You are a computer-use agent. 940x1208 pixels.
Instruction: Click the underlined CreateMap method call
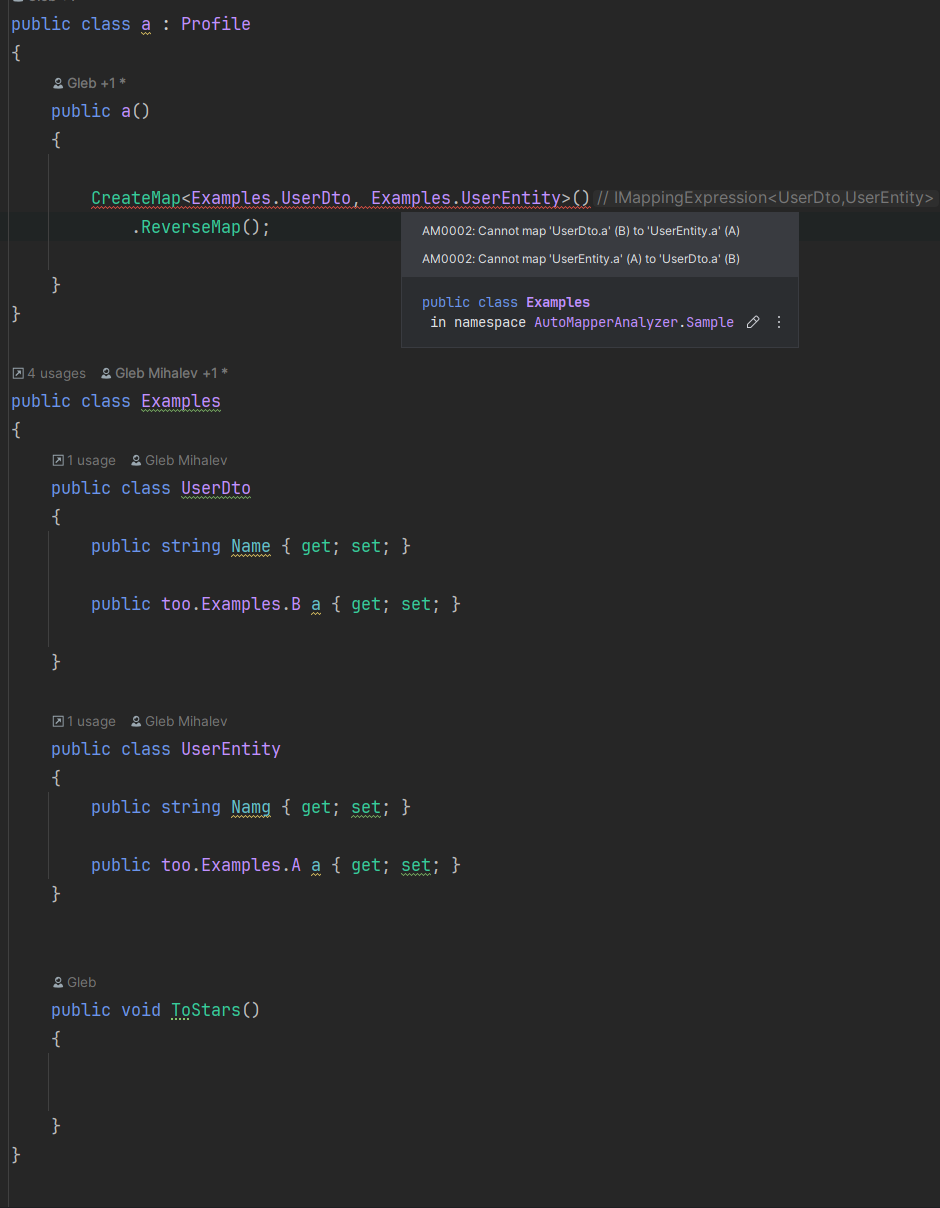tap(137, 198)
